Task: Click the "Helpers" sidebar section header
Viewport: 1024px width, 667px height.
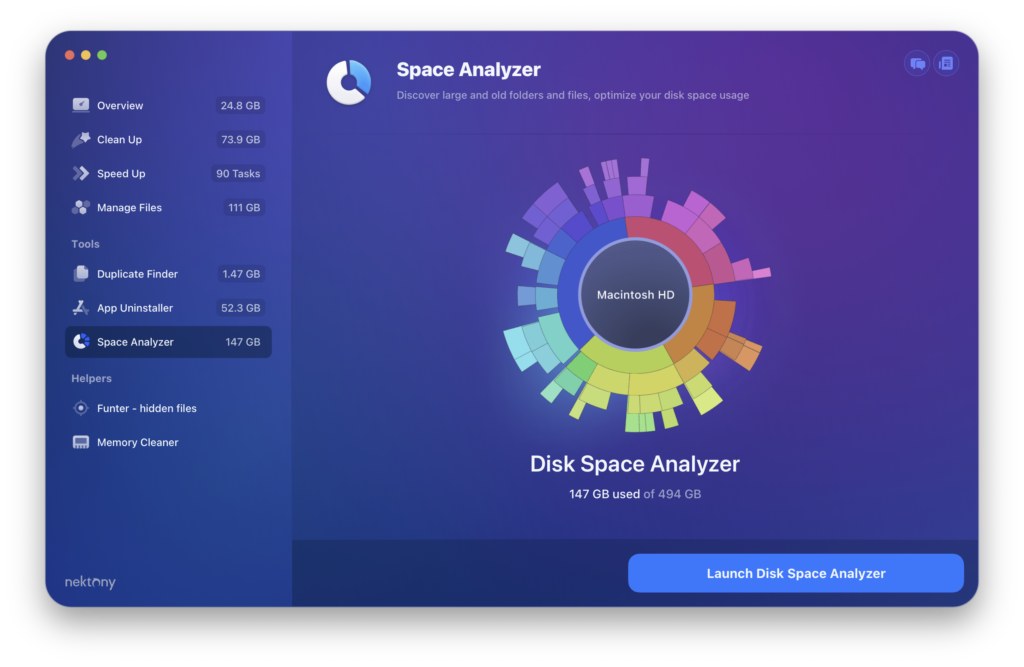Action: (x=91, y=378)
